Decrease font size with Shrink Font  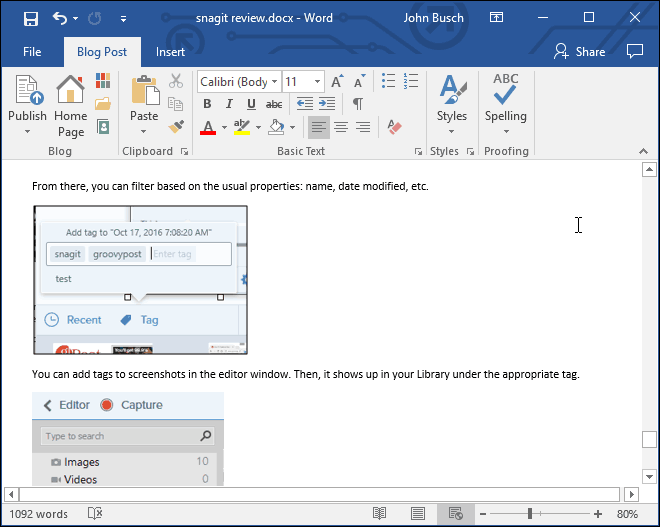pos(359,81)
